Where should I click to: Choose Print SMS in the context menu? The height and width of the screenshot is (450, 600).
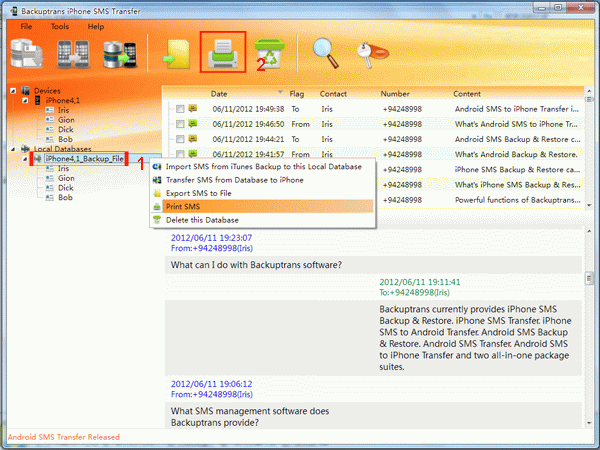[x=262, y=207]
